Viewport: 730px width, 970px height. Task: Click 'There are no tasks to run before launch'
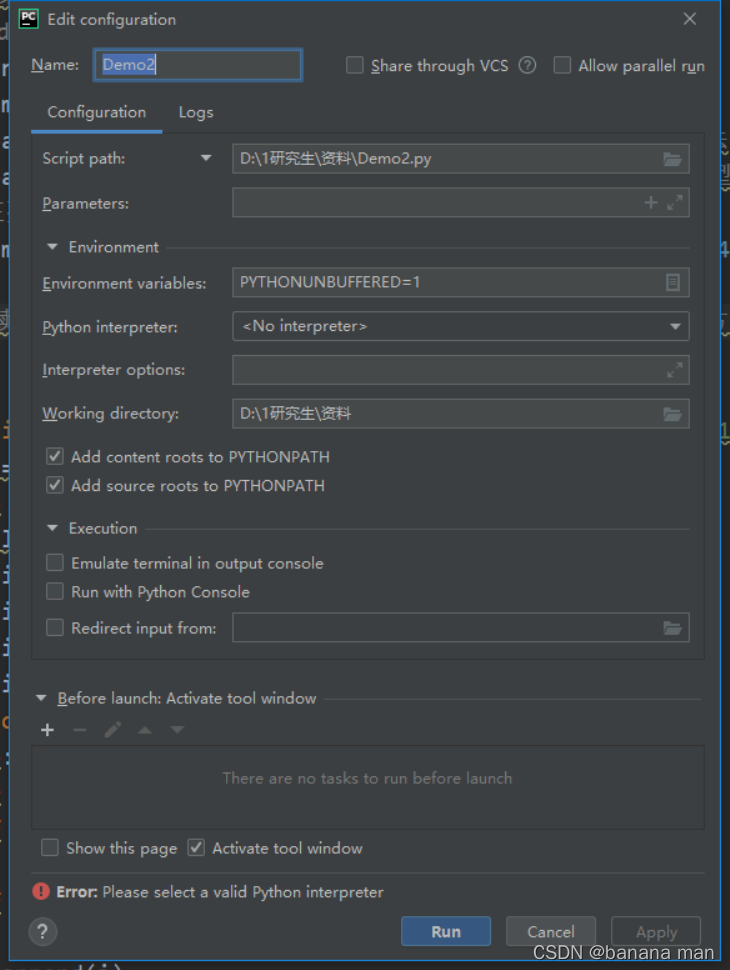point(367,778)
